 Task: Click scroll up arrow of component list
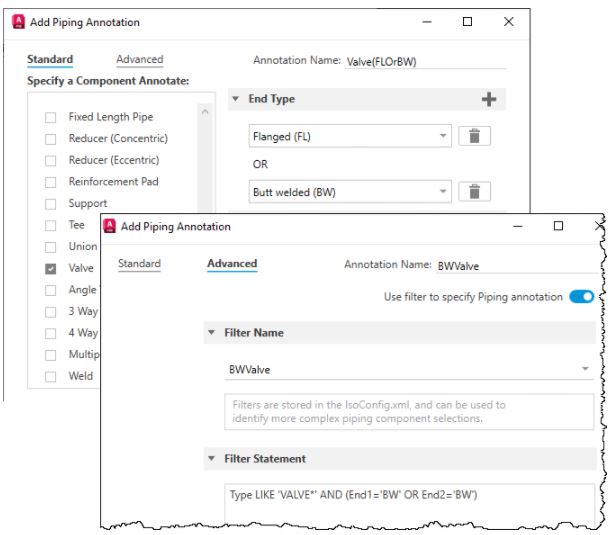click(x=205, y=112)
